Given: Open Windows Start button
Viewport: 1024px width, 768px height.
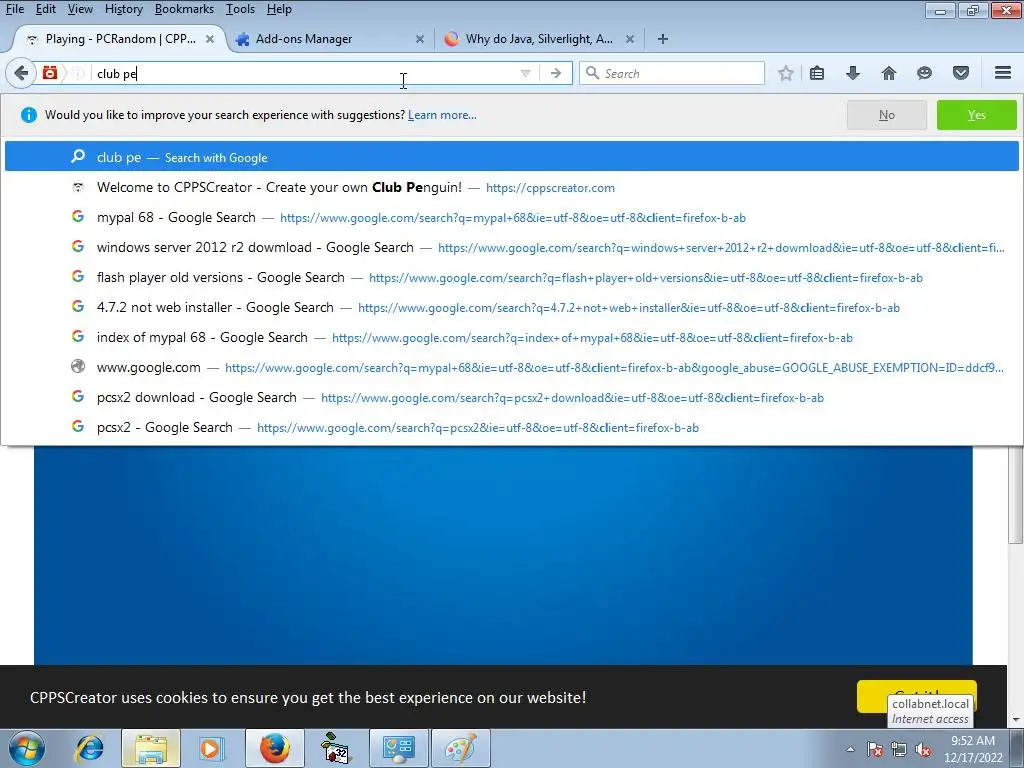Looking at the screenshot, I should 26,748.
